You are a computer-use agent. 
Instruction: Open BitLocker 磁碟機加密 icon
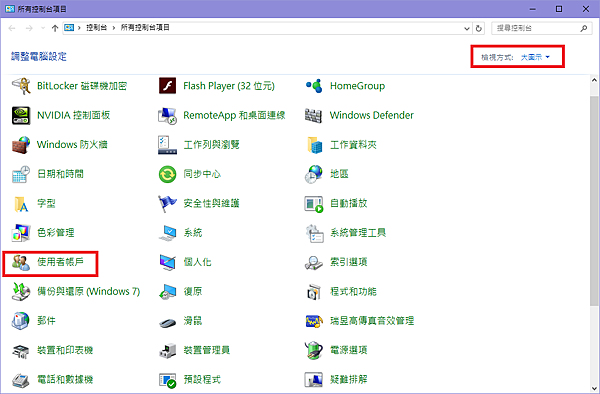tap(21, 86)
